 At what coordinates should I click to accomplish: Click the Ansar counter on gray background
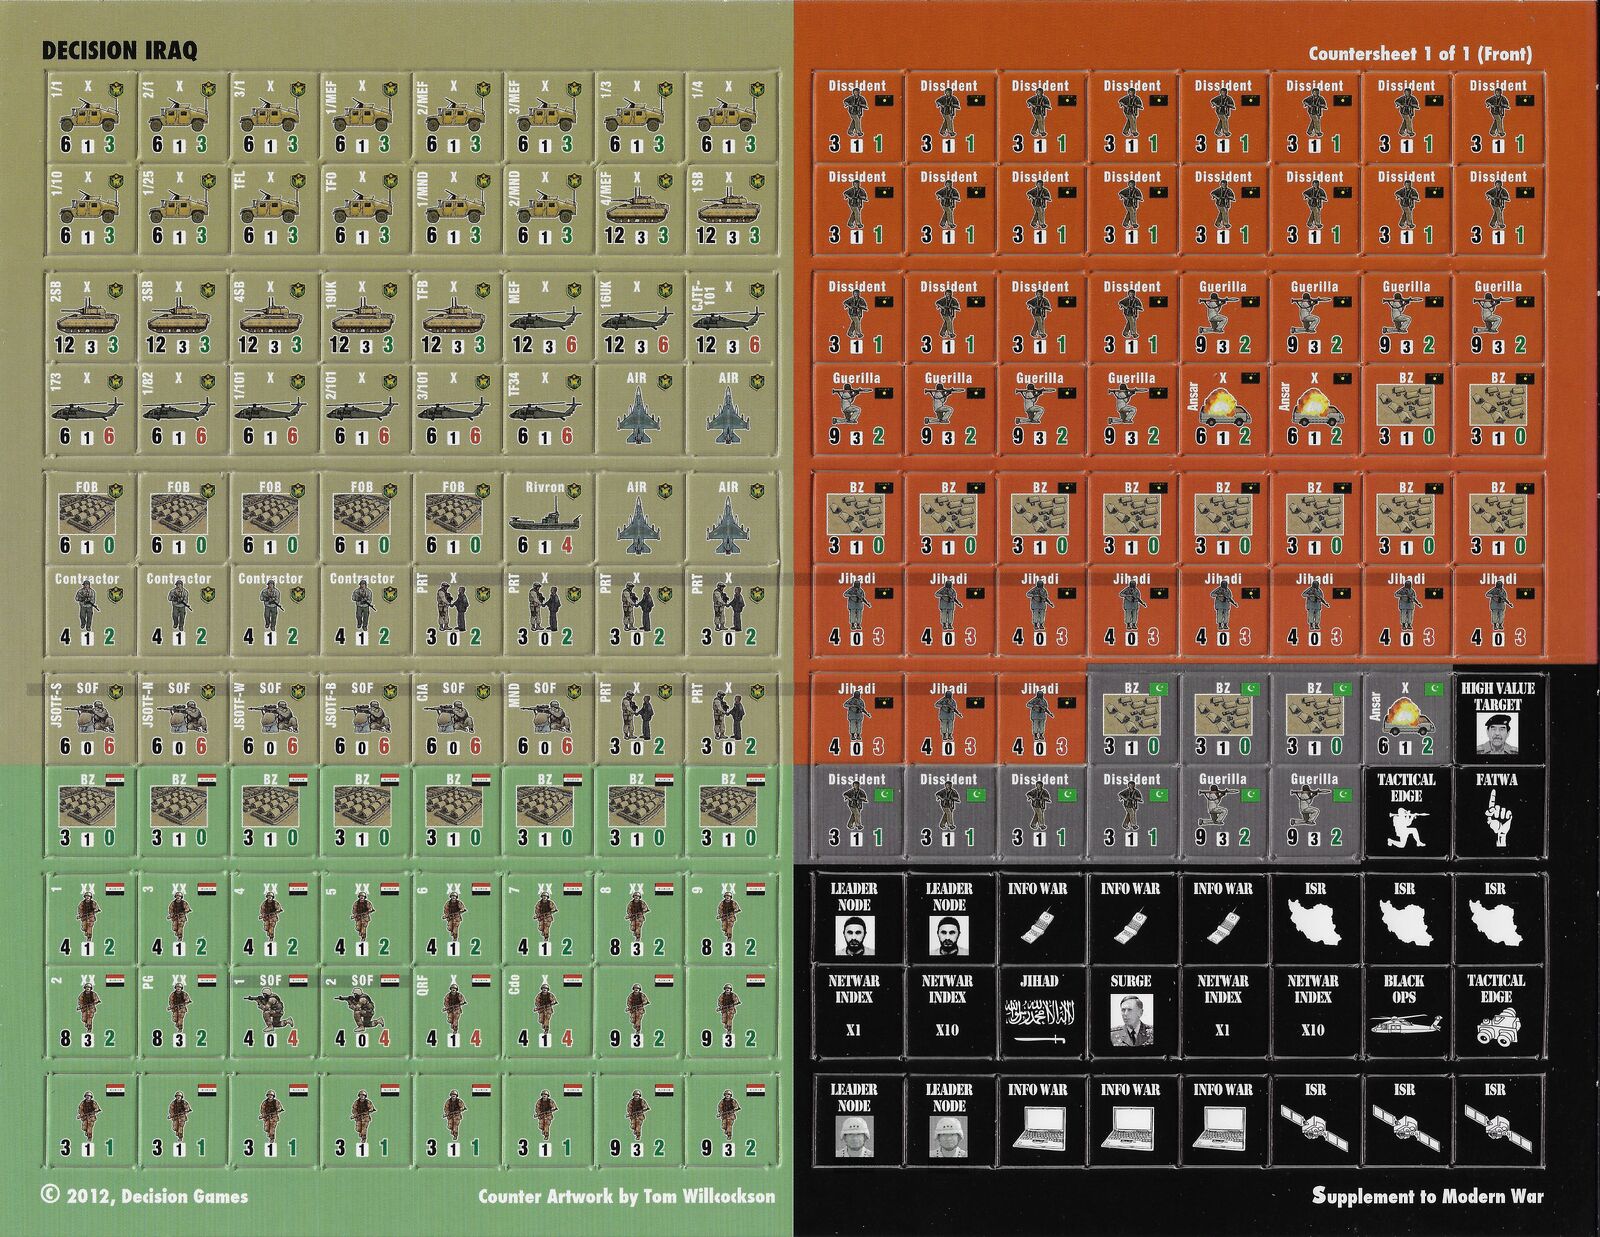coord(1404,718)
